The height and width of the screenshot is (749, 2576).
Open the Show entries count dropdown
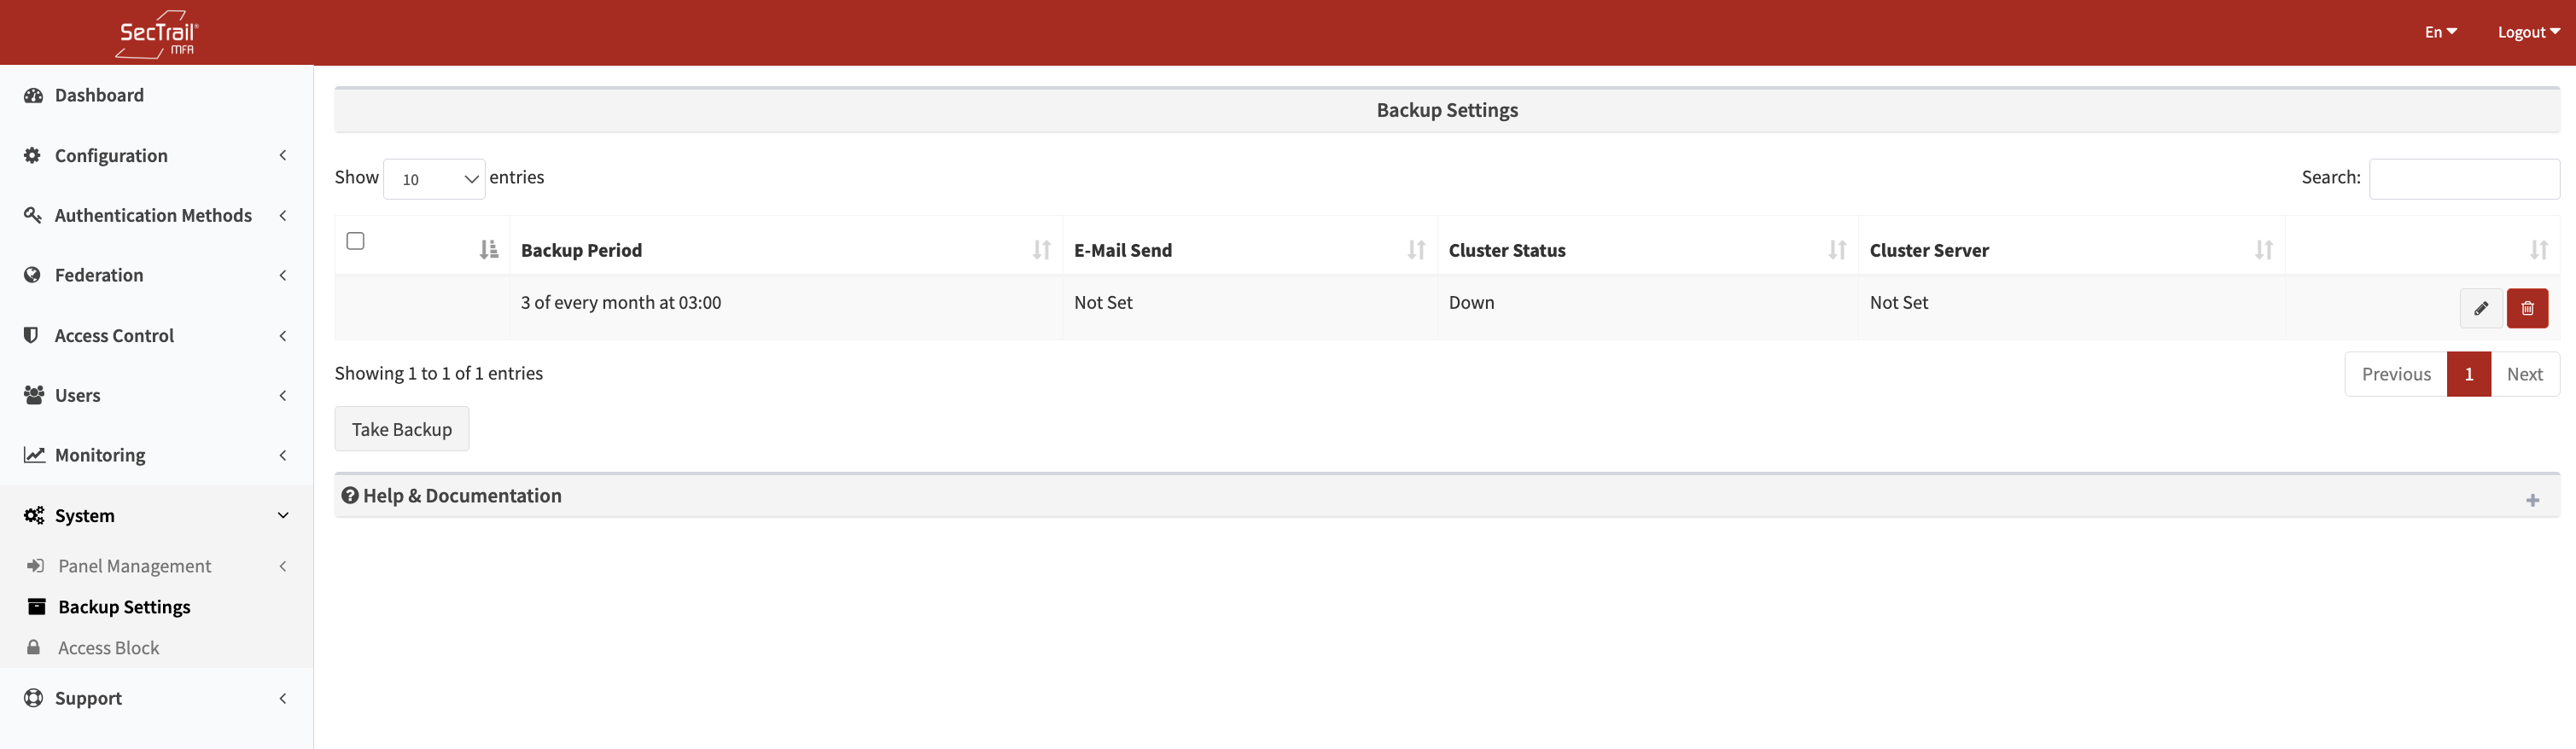434,179
